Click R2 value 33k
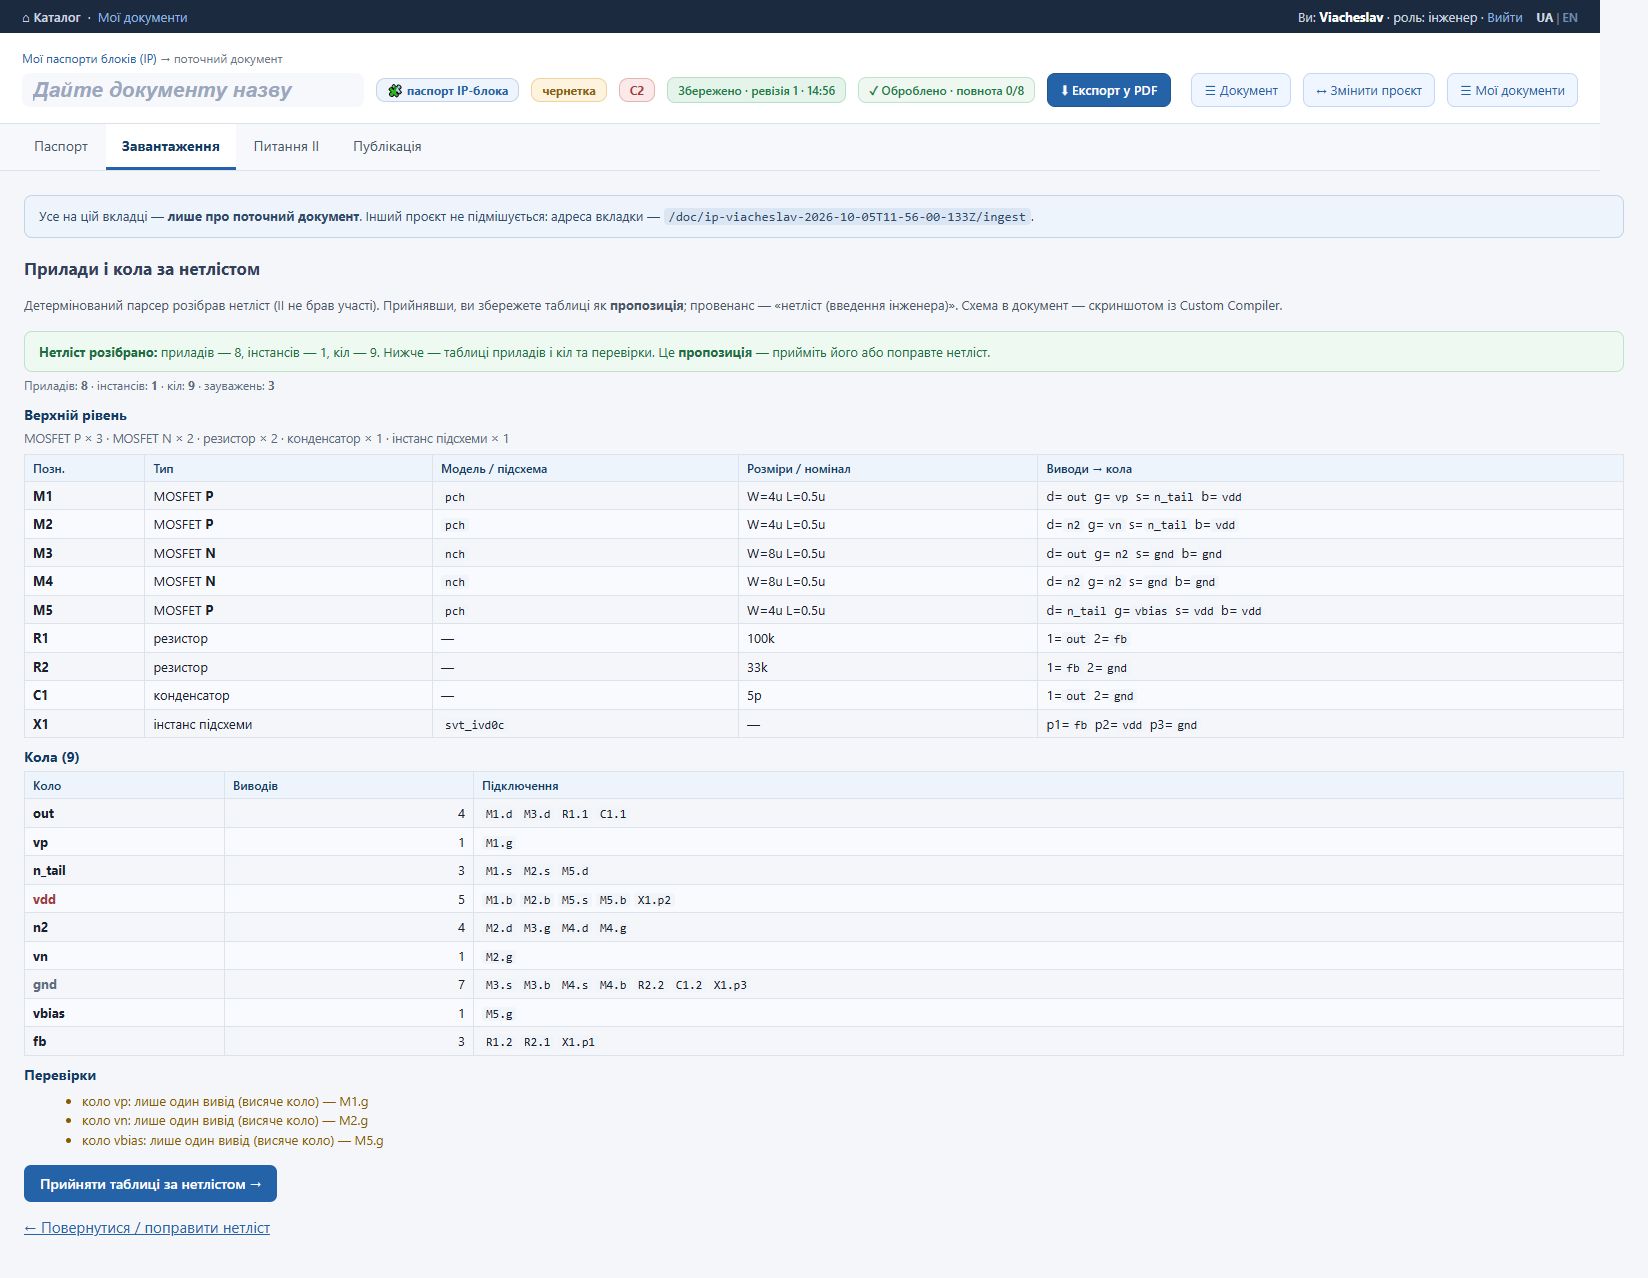 (x=757, y=667)
